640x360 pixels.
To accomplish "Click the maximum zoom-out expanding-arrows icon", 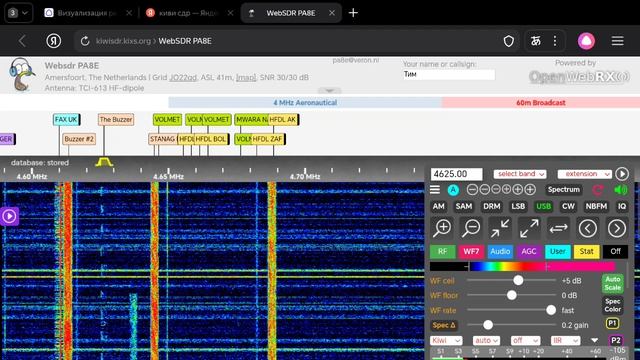I will pyautogui.click(x=529, y=228).
